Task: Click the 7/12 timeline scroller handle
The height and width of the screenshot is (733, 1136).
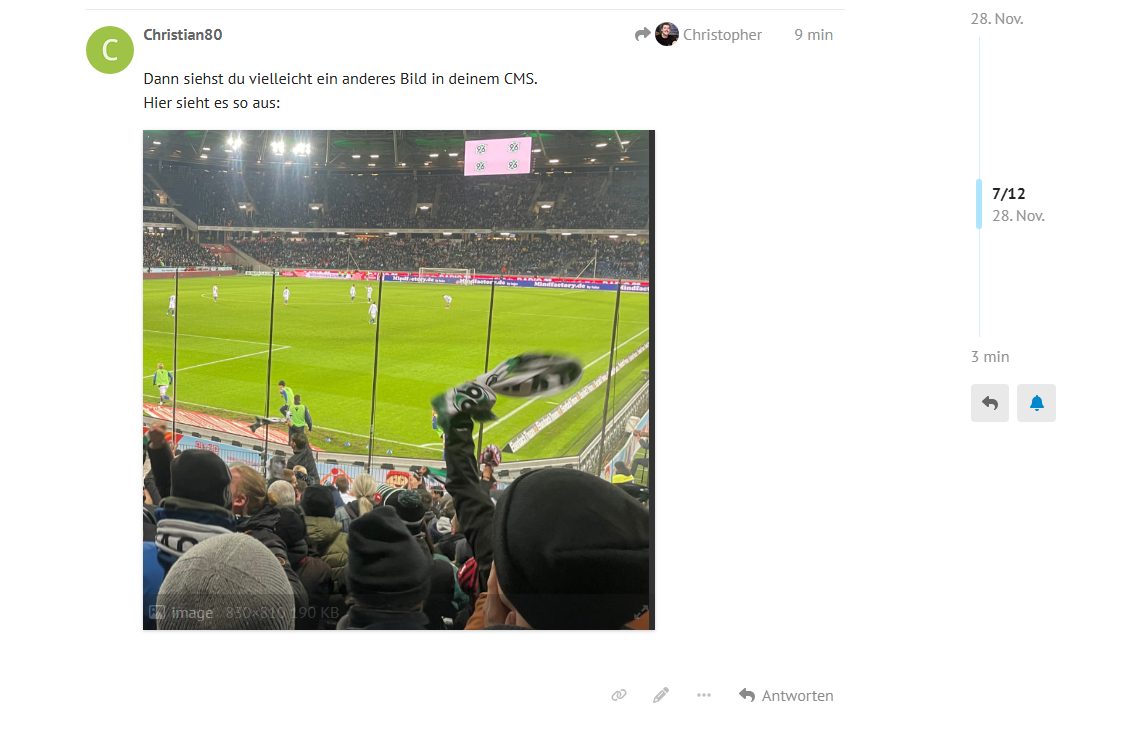Action: tap(980, 204)
